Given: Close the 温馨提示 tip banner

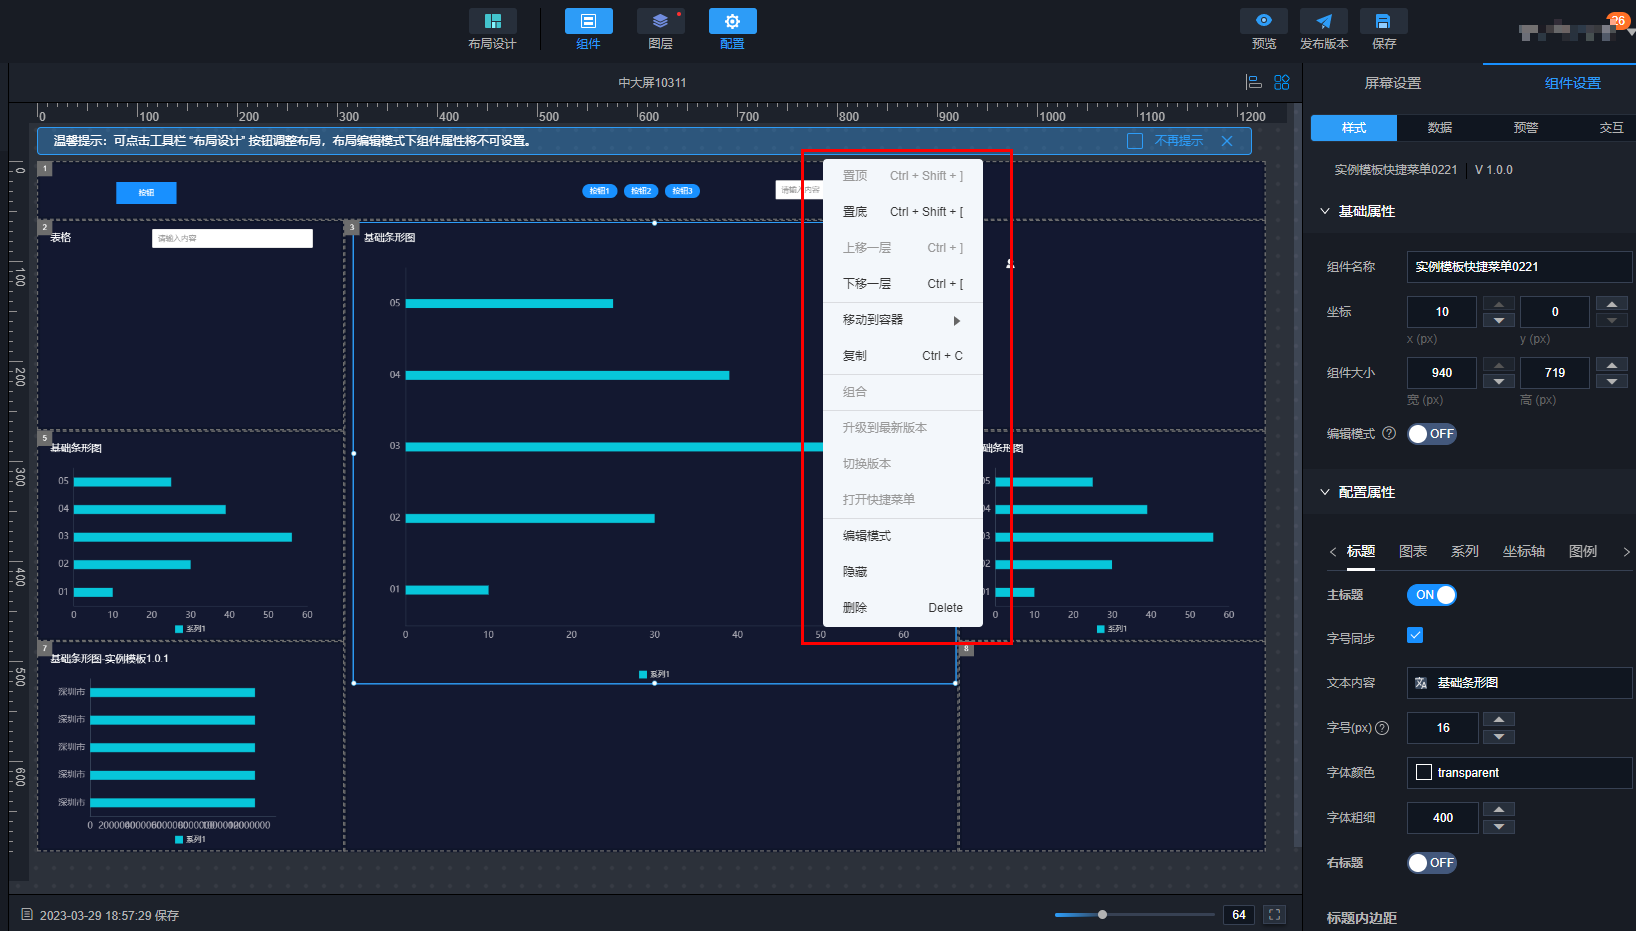Looking at the screenshot, I should click(x=1227, y=141).
